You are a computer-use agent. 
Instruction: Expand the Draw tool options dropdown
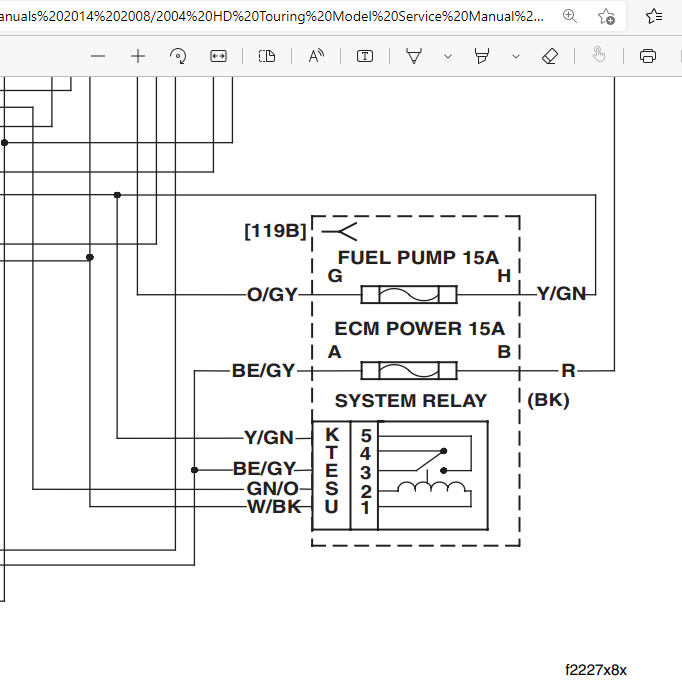coord(447,56)
